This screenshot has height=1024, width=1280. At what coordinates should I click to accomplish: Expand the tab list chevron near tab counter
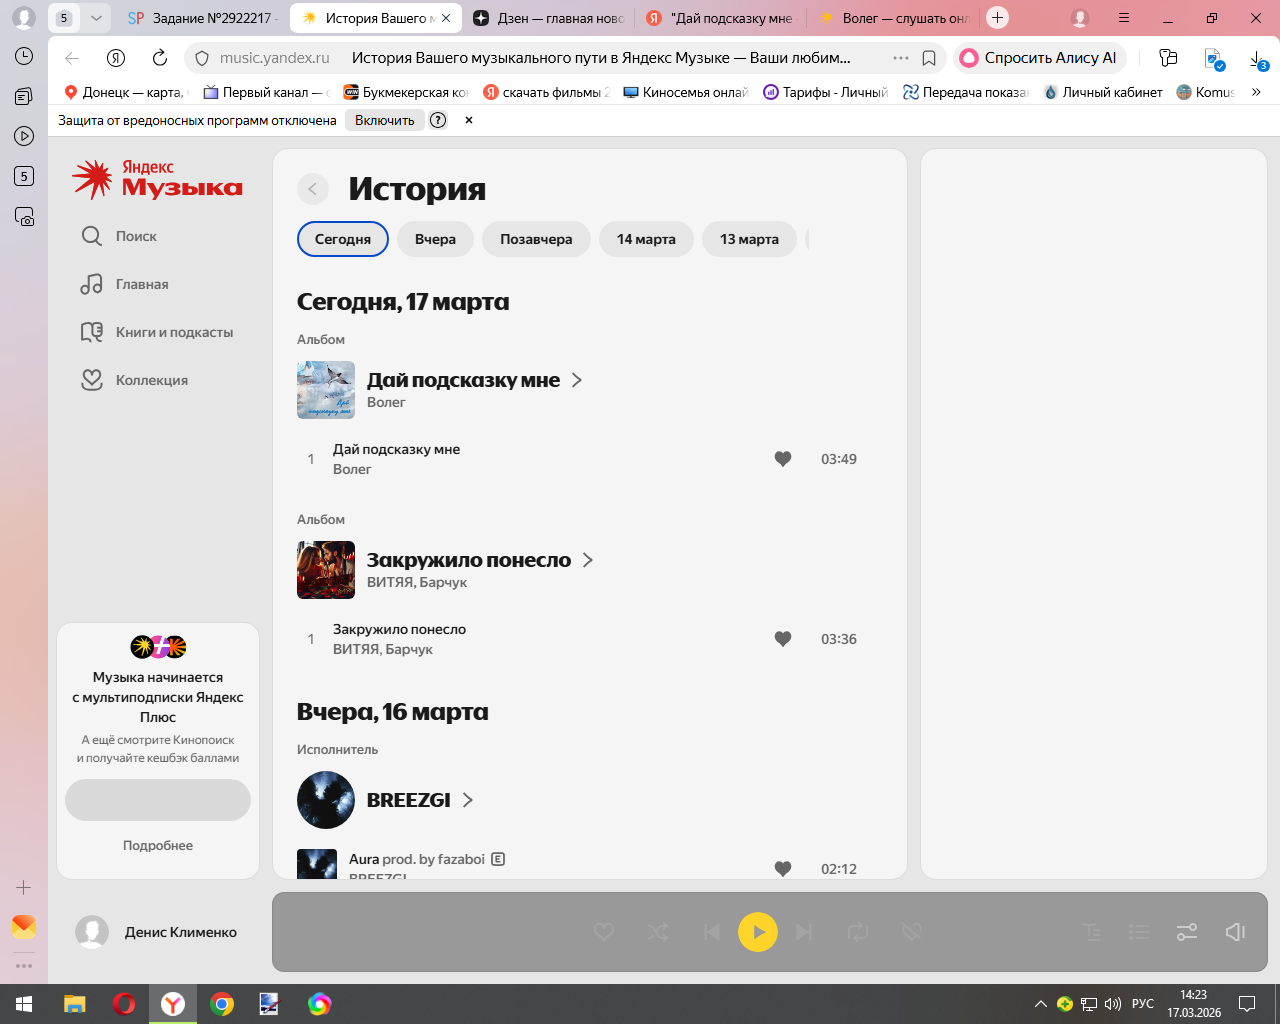[x=96, y=18]
